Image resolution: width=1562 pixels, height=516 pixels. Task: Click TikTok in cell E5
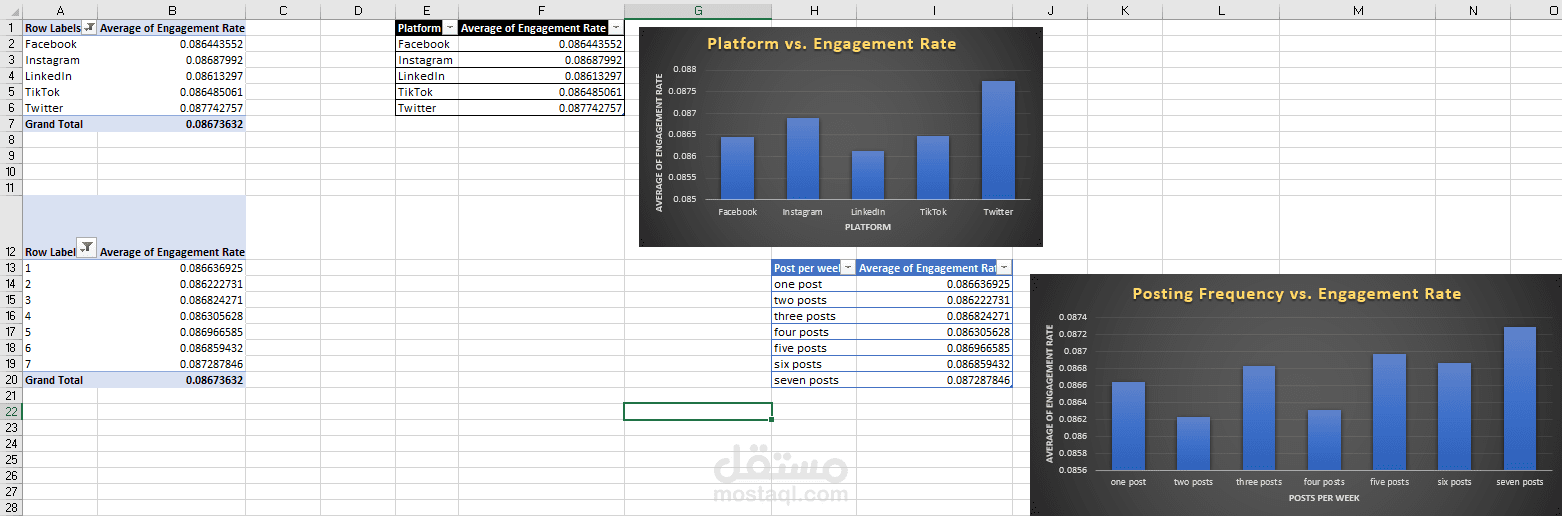click(x=427, y=92)
